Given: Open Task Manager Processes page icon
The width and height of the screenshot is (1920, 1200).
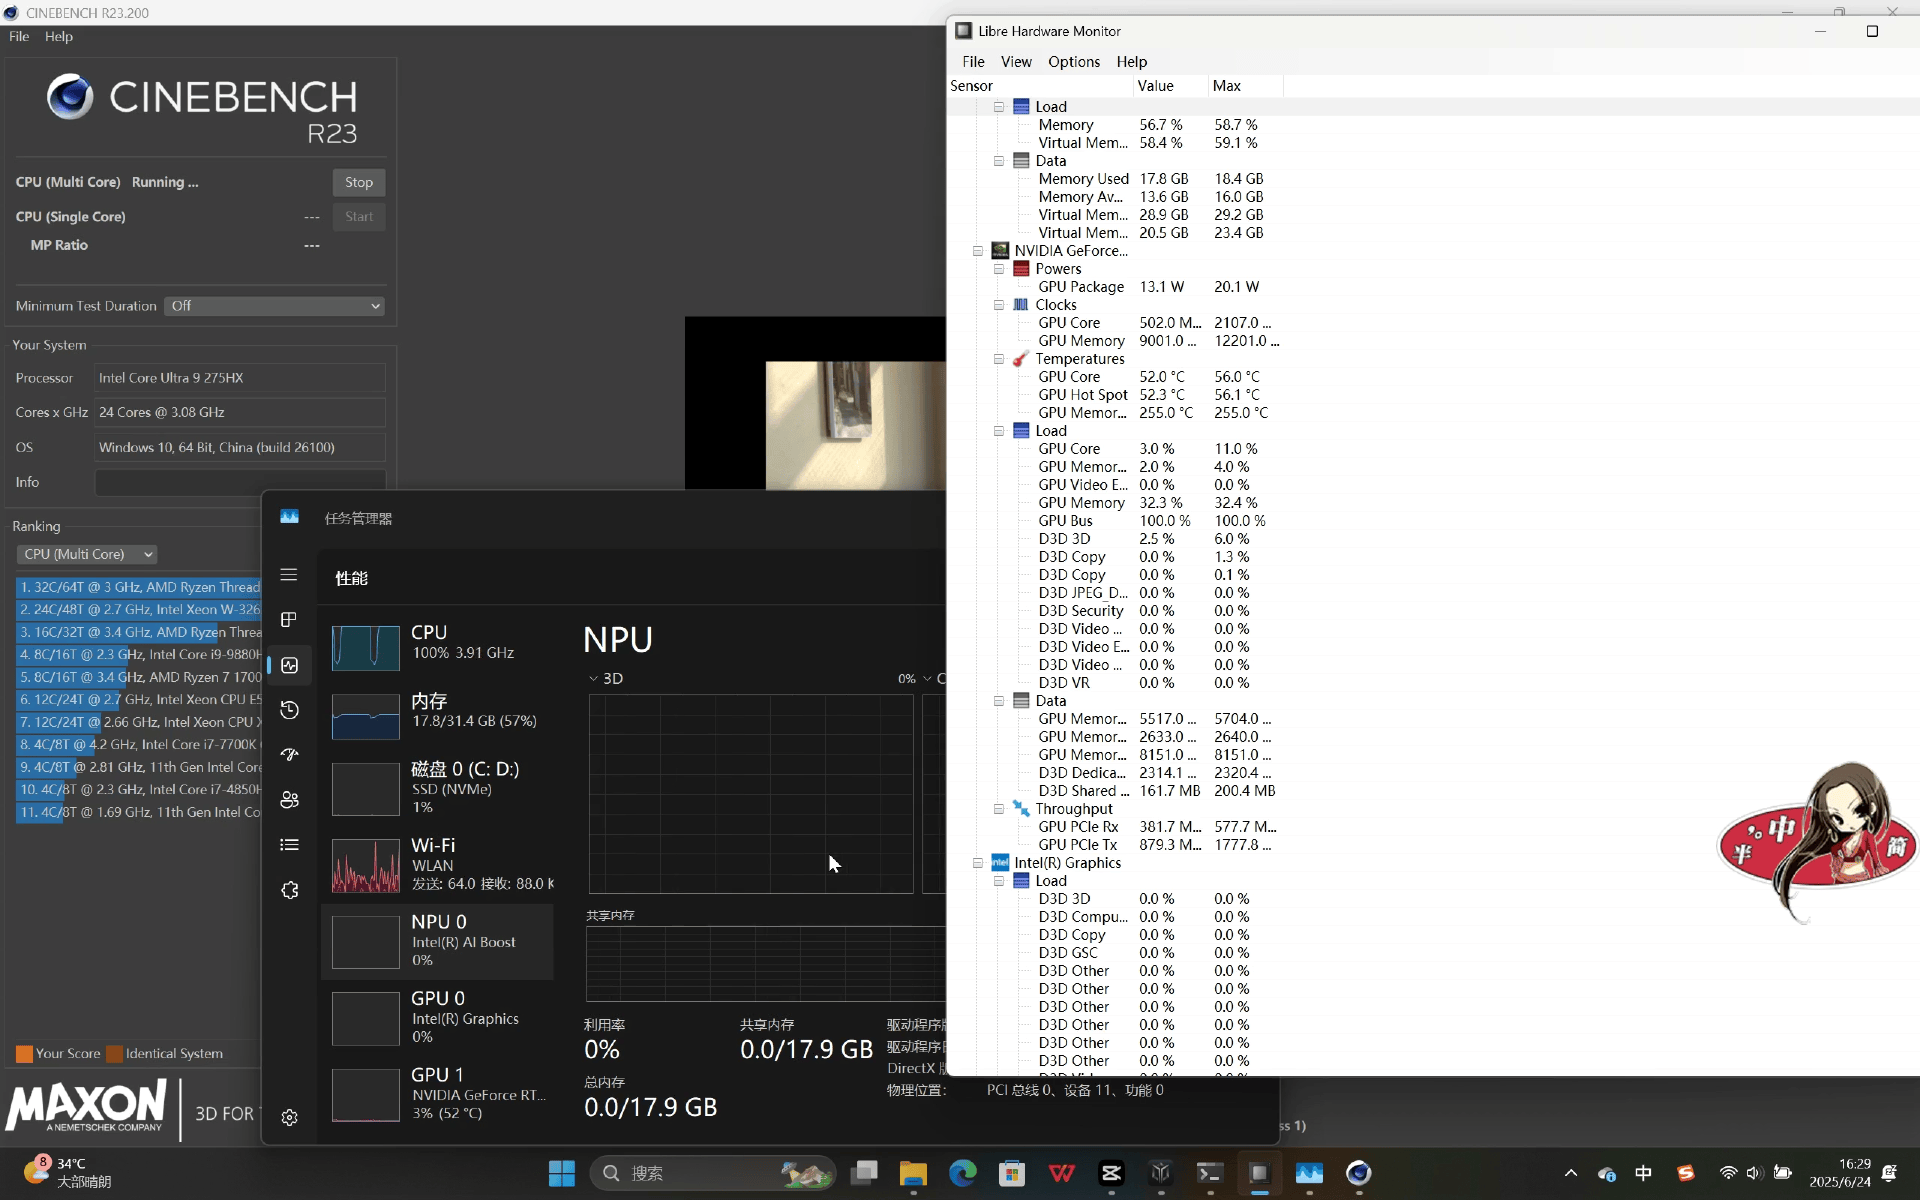Looking at the screenshot, I should (289, 620).
